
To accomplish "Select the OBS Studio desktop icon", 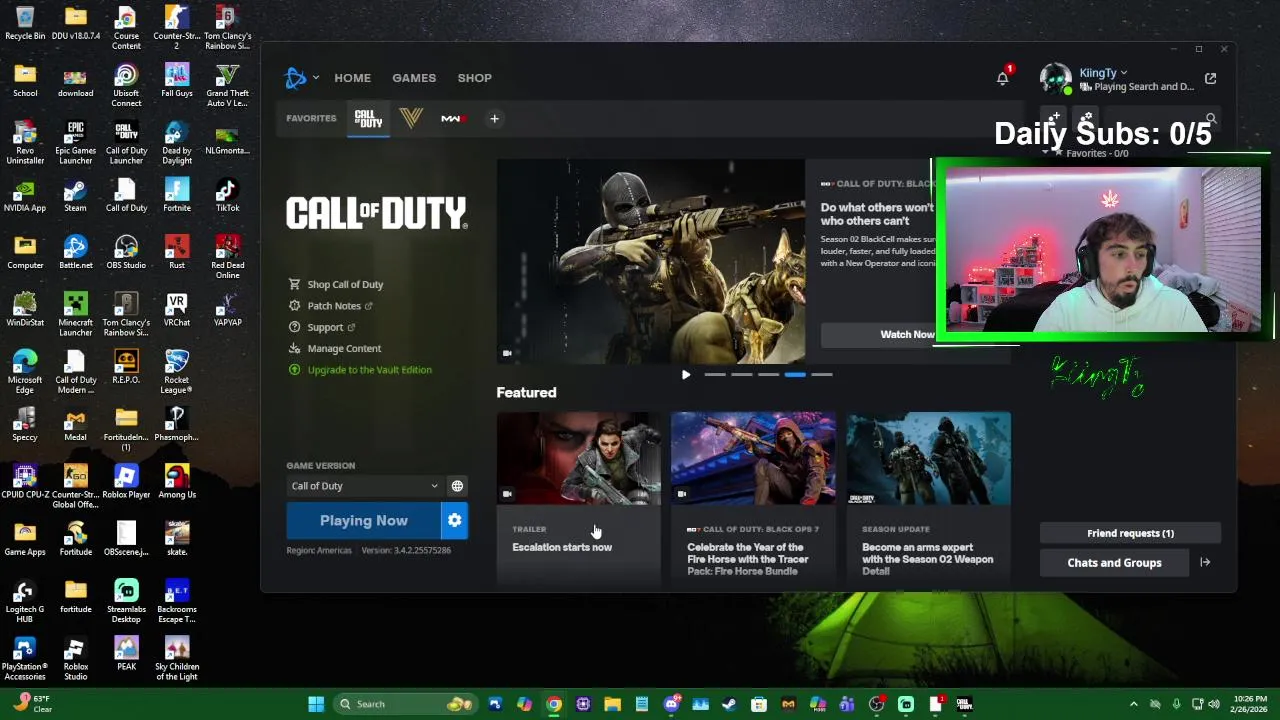I will click(x=126, y=252).
